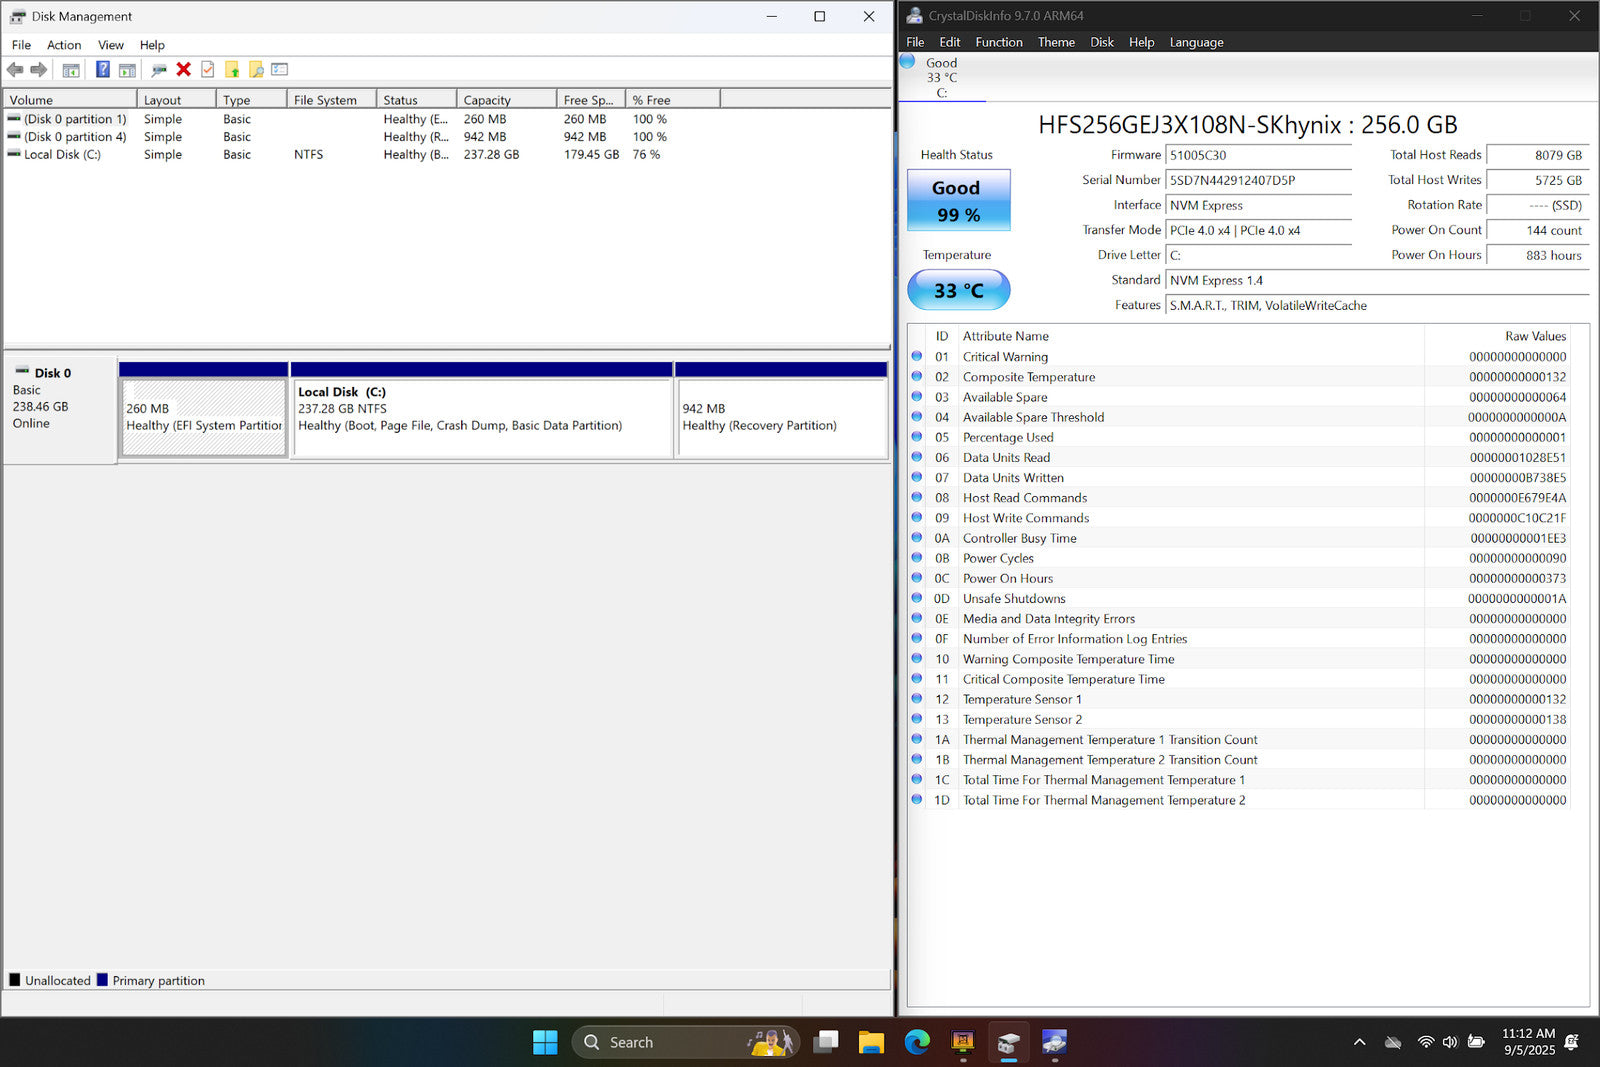Open CrystalDiskInfo Disk menu
The width and height of the screenshot is (1600, 1067).
1102,42
